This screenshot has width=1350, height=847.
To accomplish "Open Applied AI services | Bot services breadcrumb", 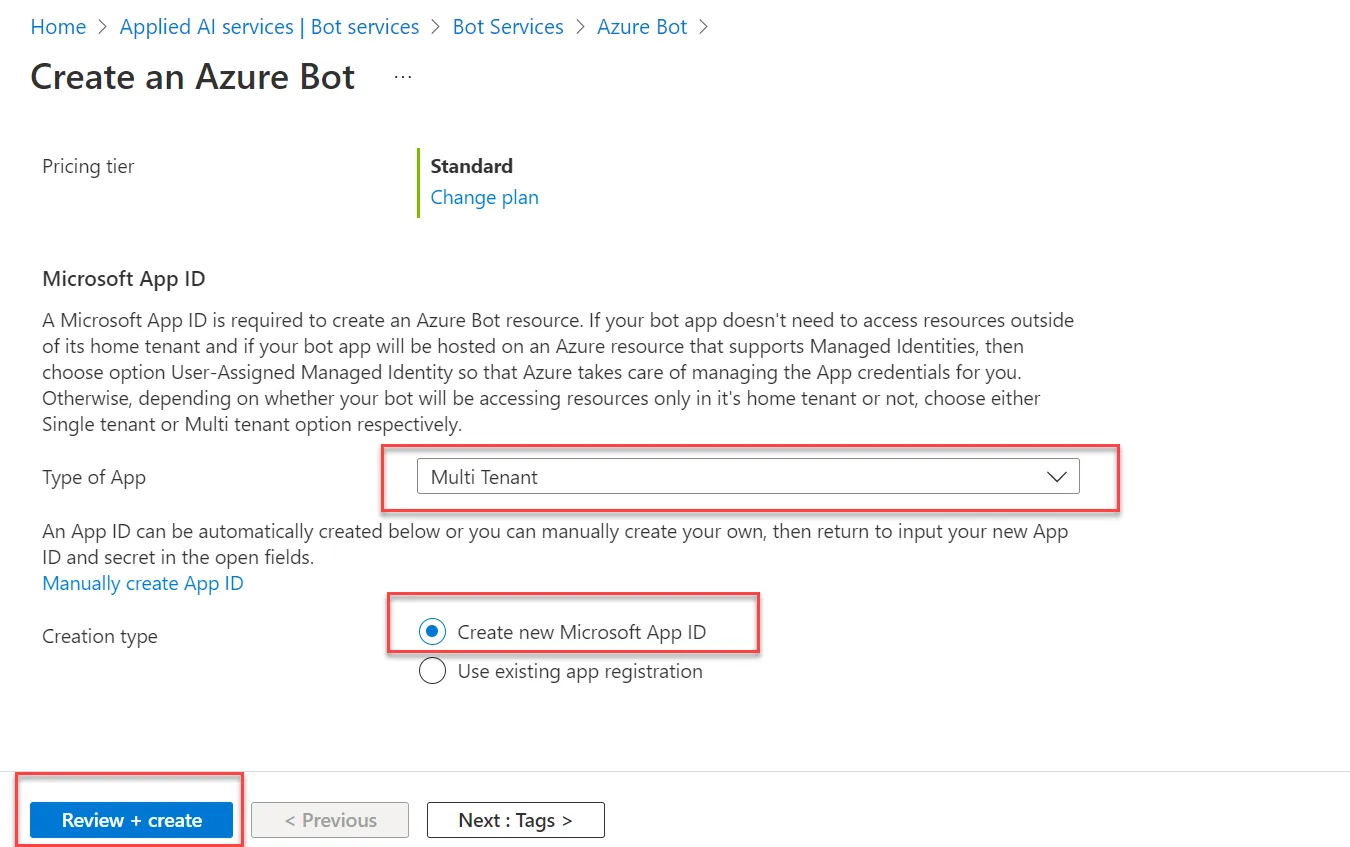I will (269, 27).
